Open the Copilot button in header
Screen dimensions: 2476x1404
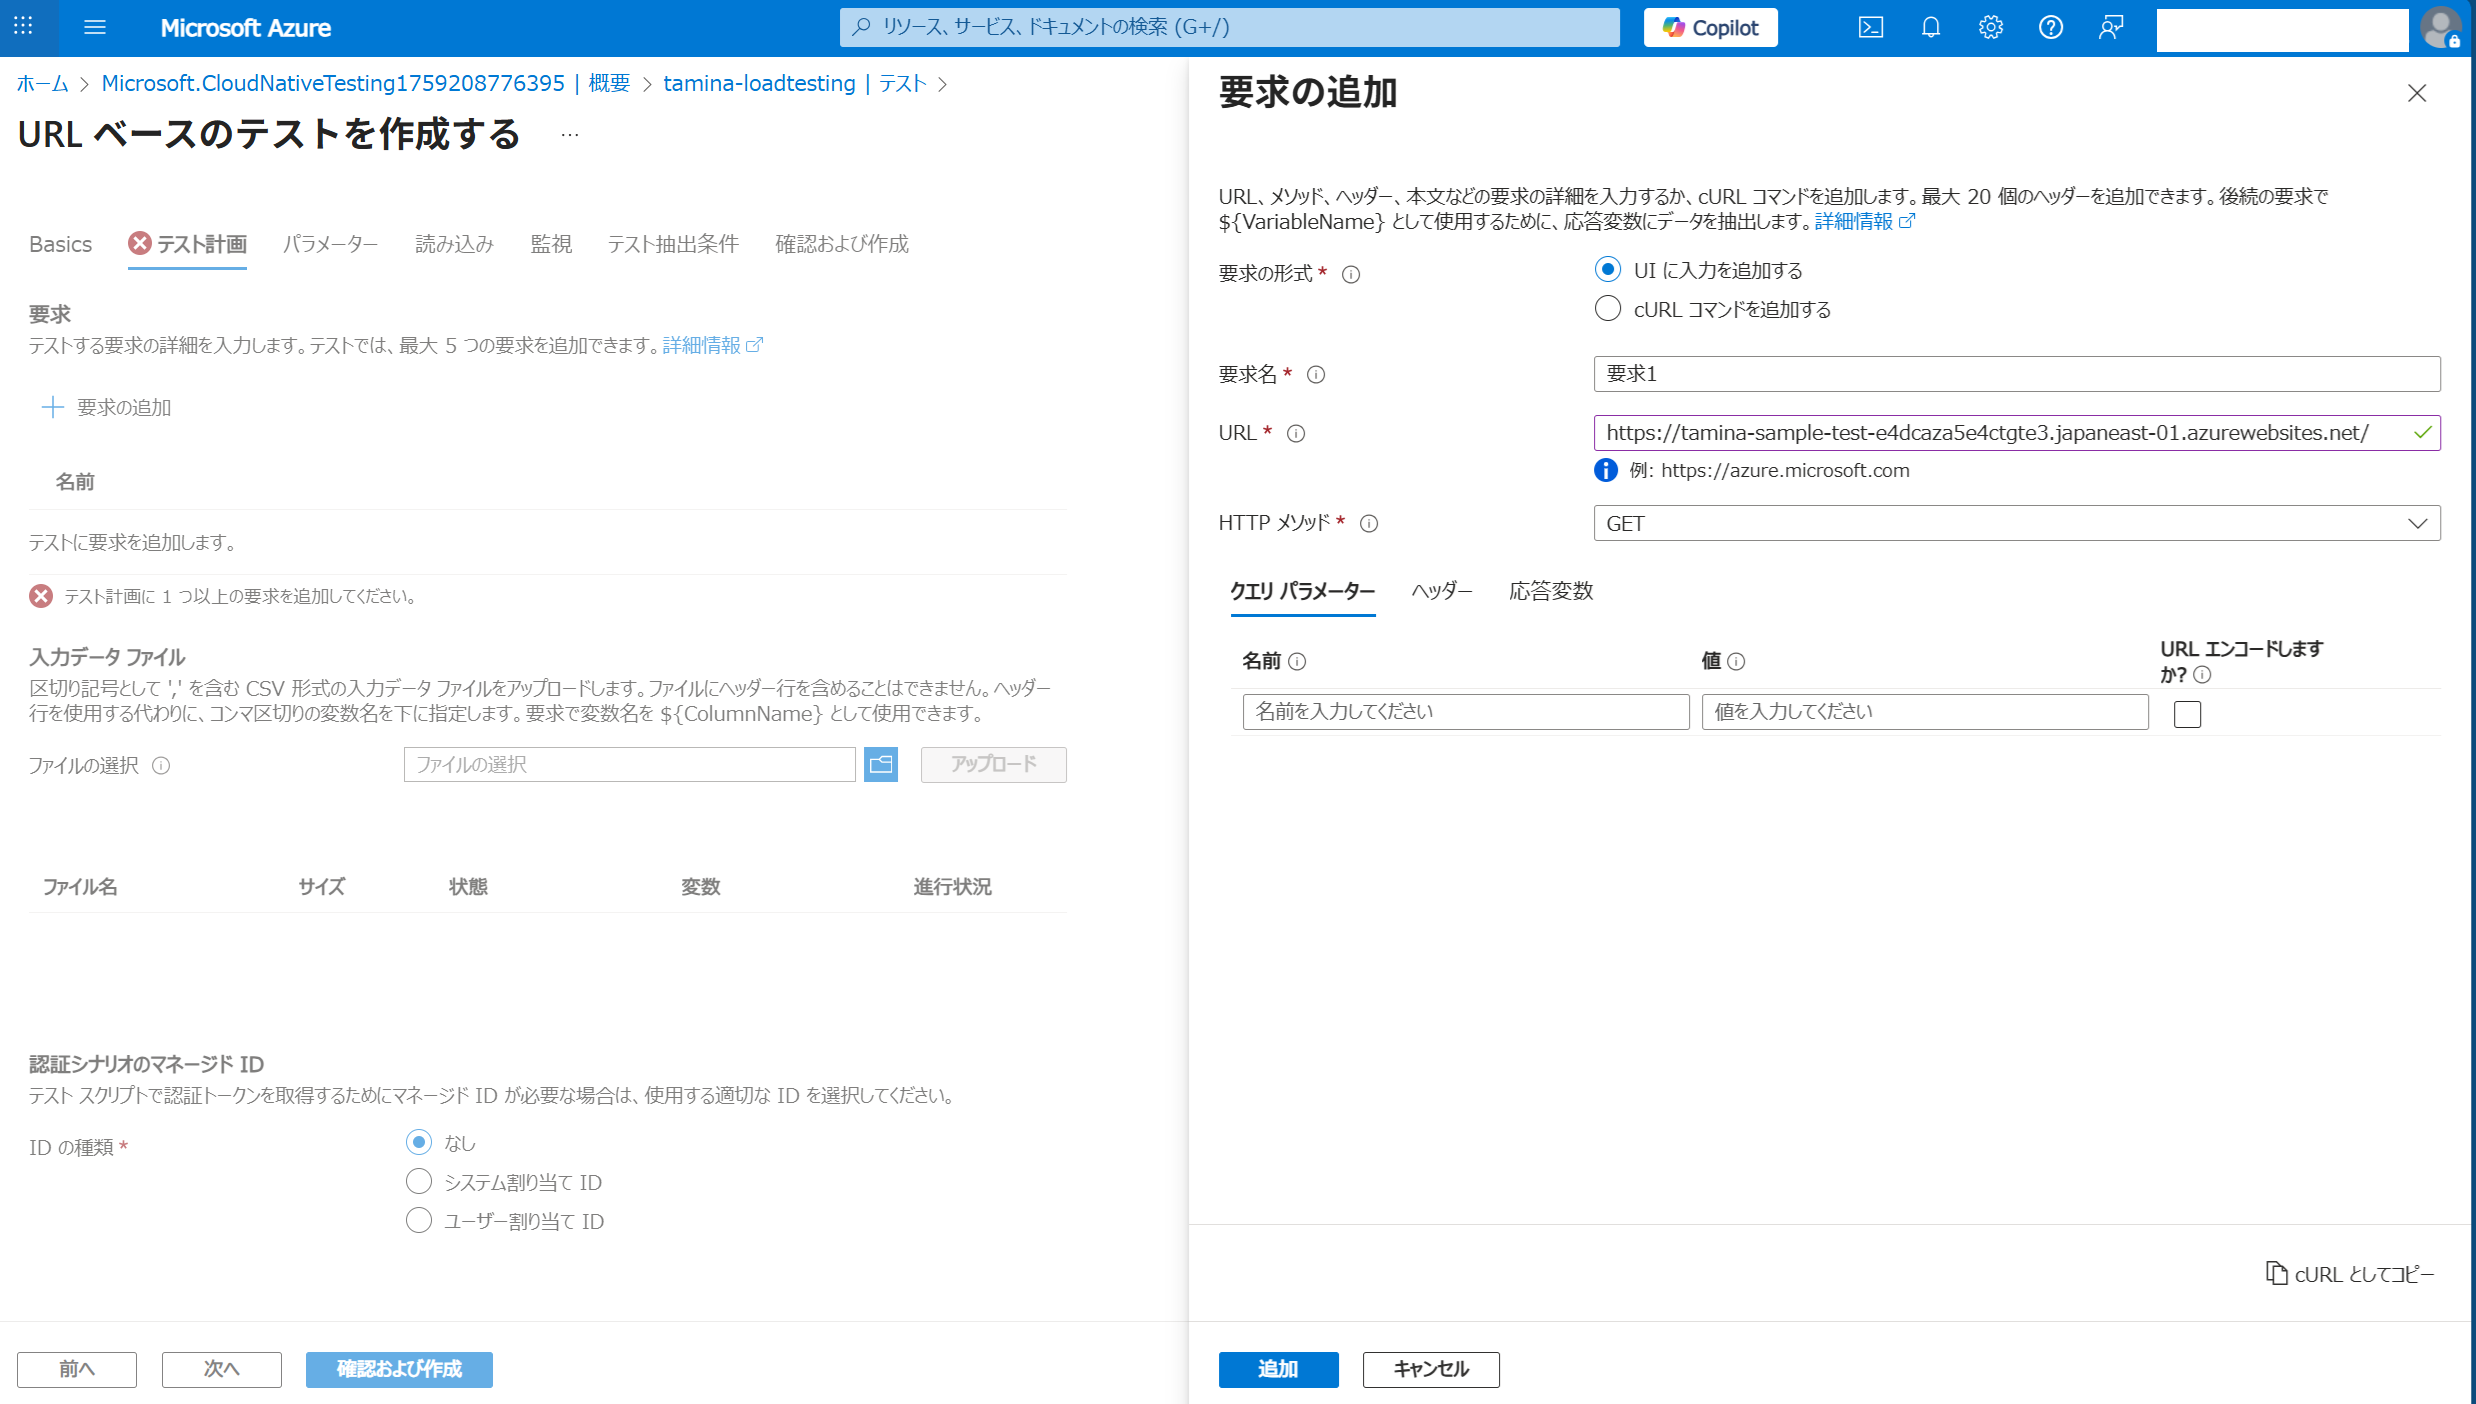click(1710, 28)
